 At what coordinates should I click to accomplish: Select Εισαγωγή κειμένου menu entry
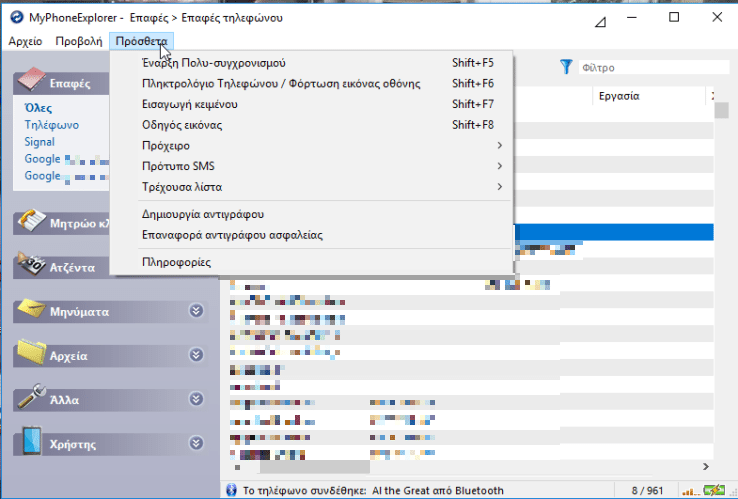click(x=312, y=104)
